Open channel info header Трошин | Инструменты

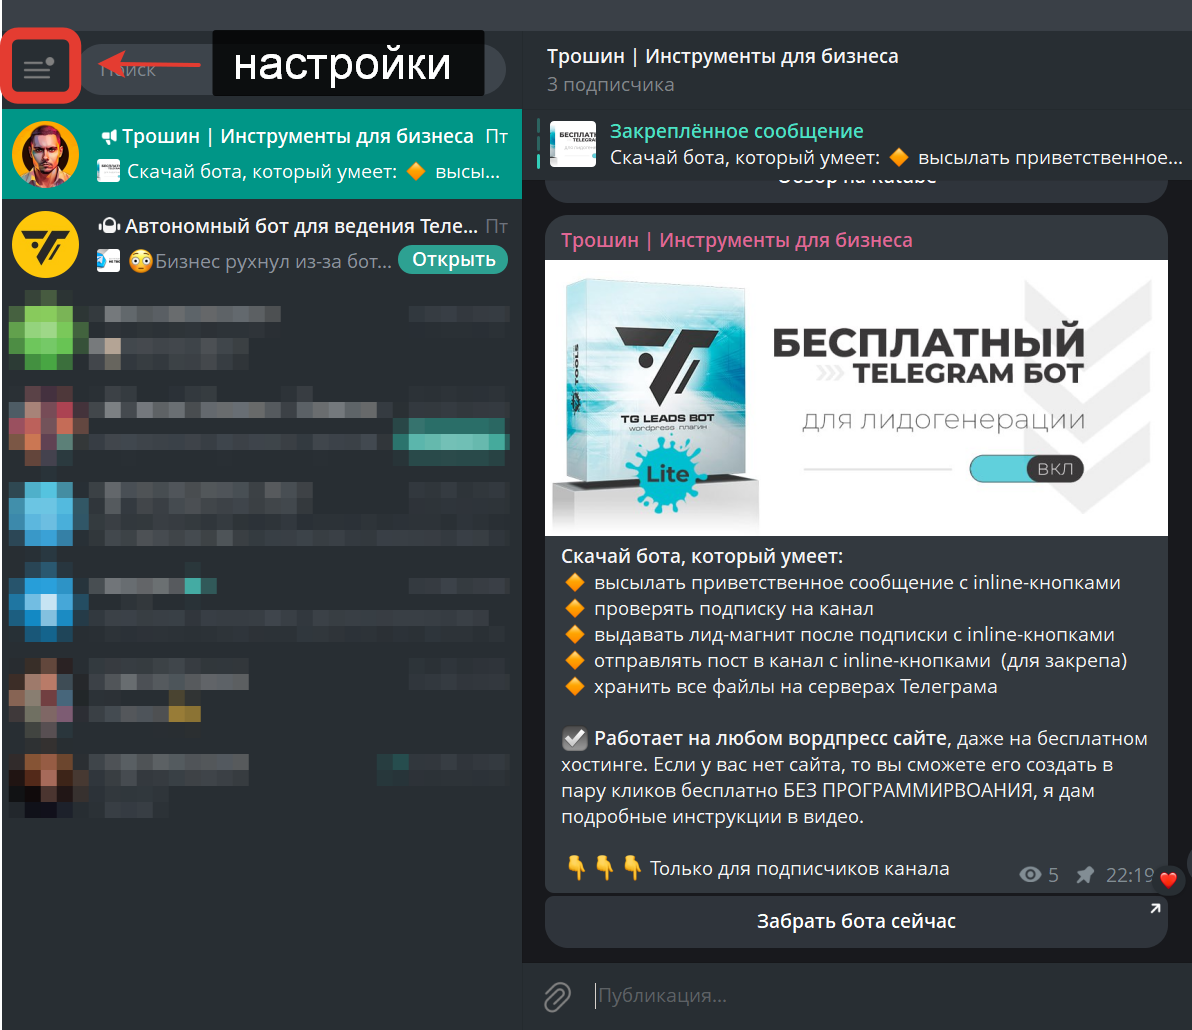tap(722, 56)
